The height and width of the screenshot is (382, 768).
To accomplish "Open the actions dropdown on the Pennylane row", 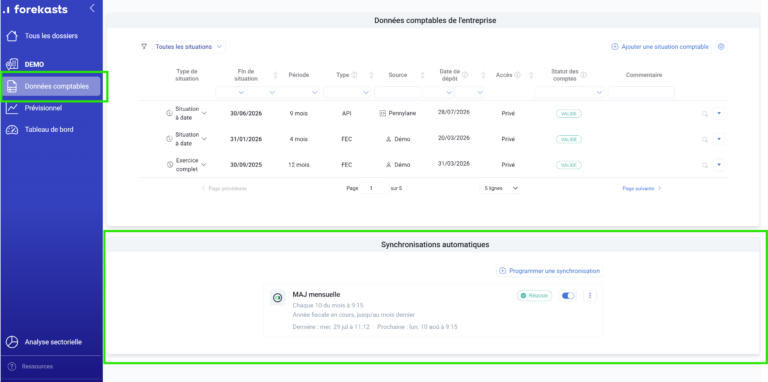I will click(719, 113).
